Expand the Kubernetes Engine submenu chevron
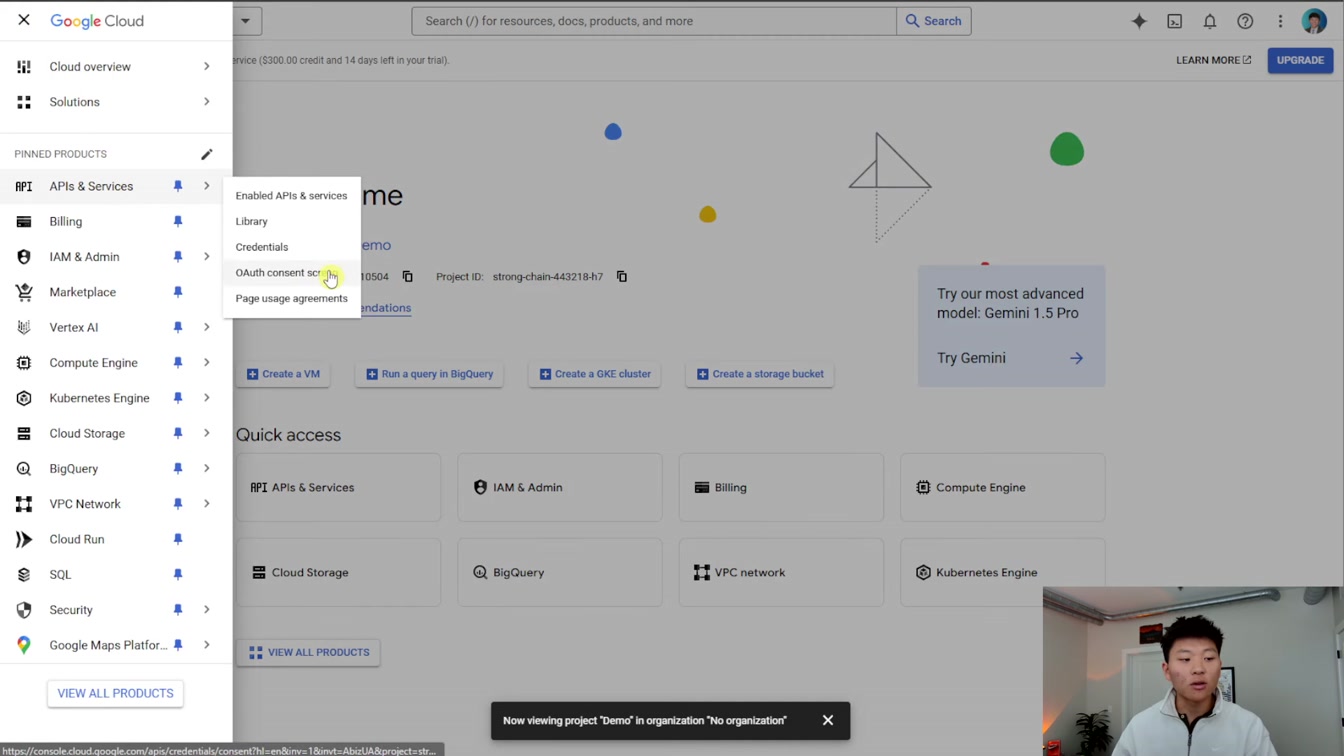This screenshot has width=1344, height=756. tap(207, 398)
